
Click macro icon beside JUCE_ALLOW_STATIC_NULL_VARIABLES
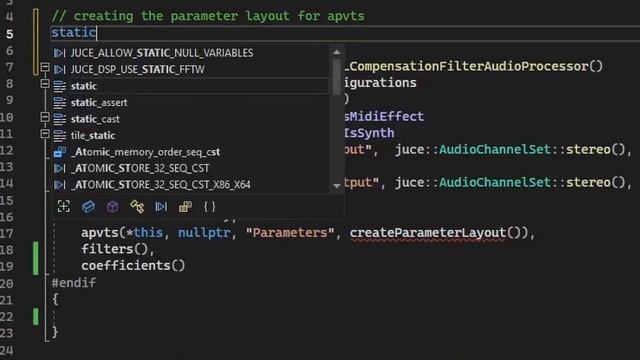(x=60, y=53)
